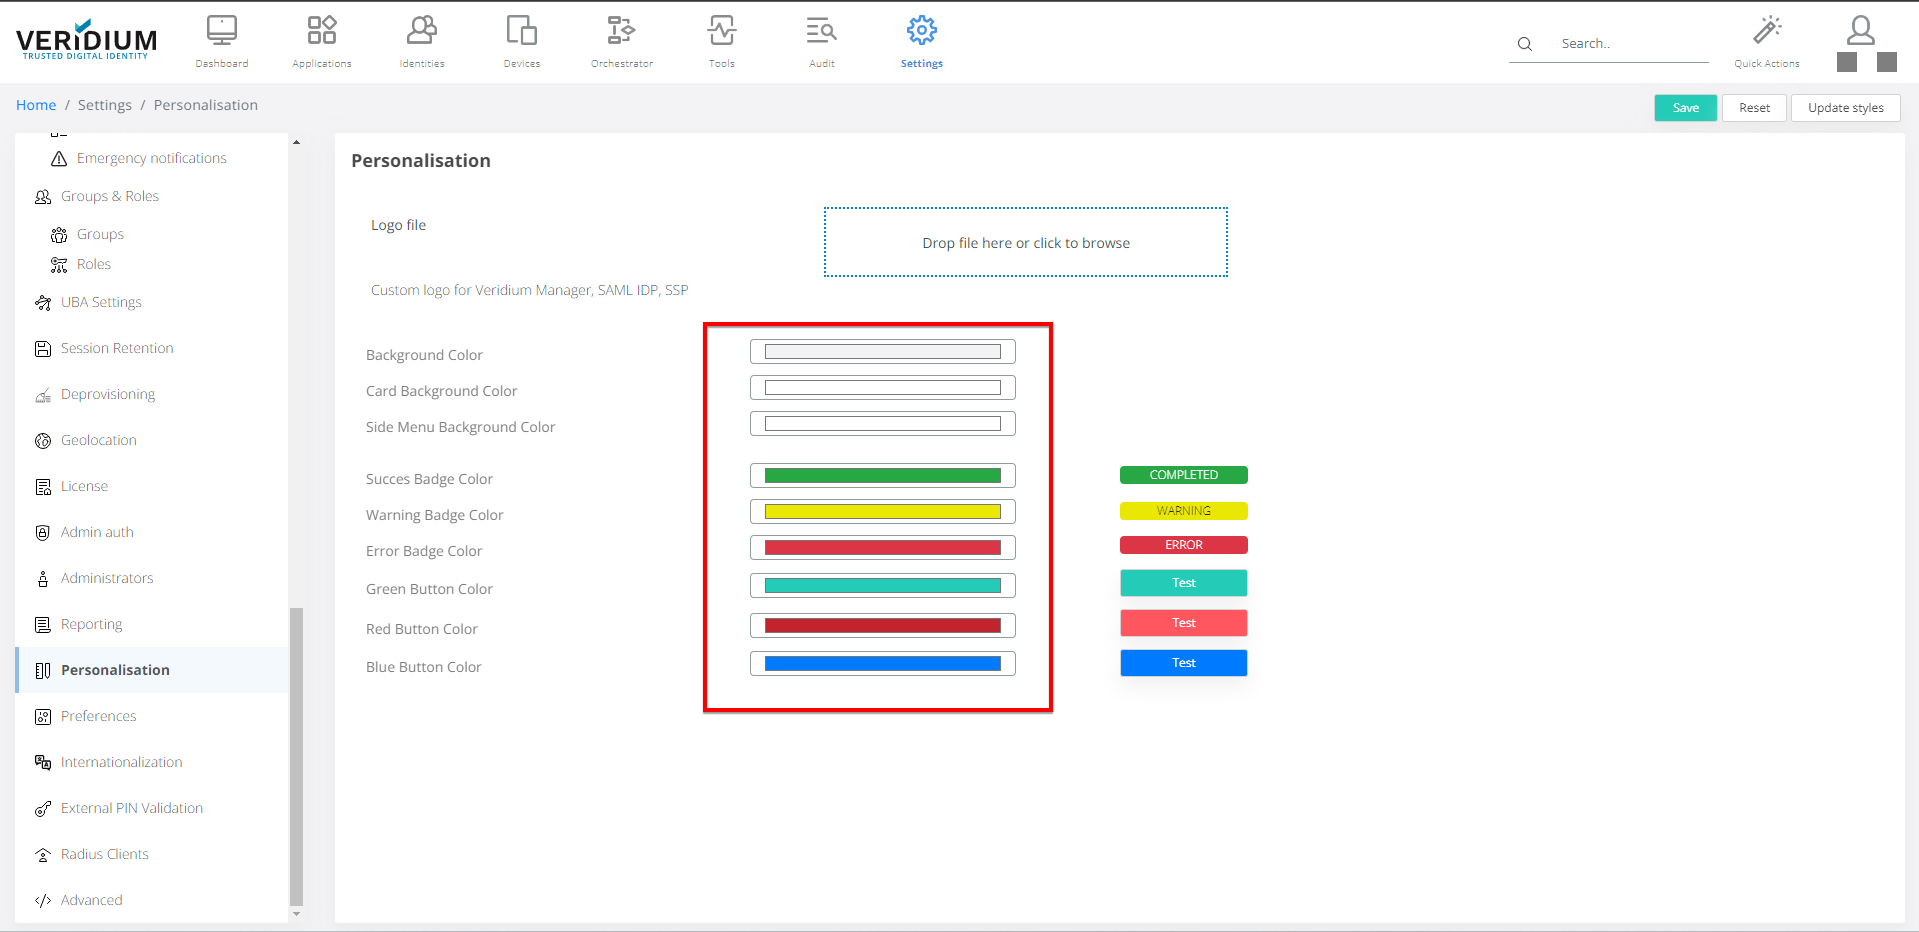The height and width of the screenshot is (932, 1919).
Task: Open the Dashboard monitor icon
Action: pyautogui.click(x=222, y=31)
